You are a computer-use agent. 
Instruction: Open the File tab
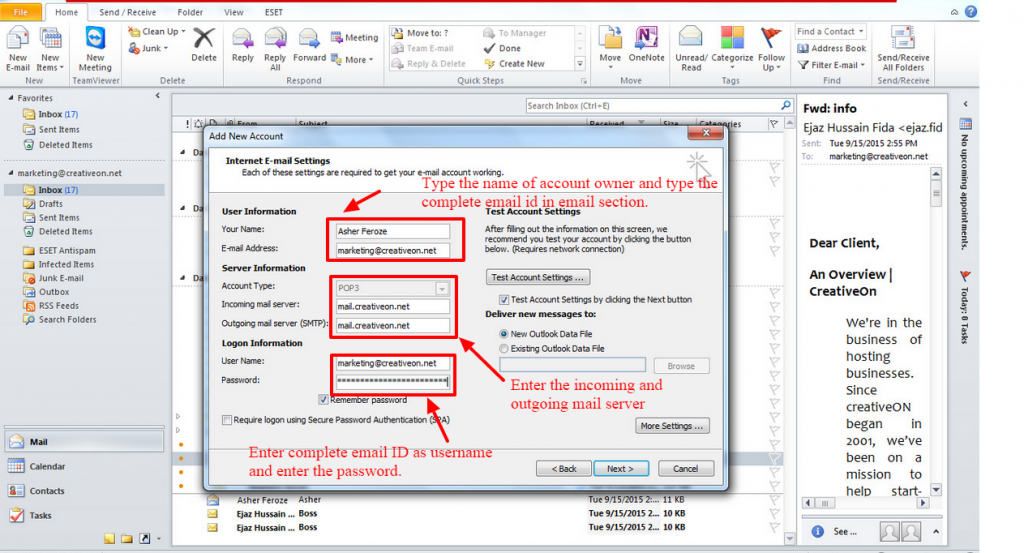point(21,12)
